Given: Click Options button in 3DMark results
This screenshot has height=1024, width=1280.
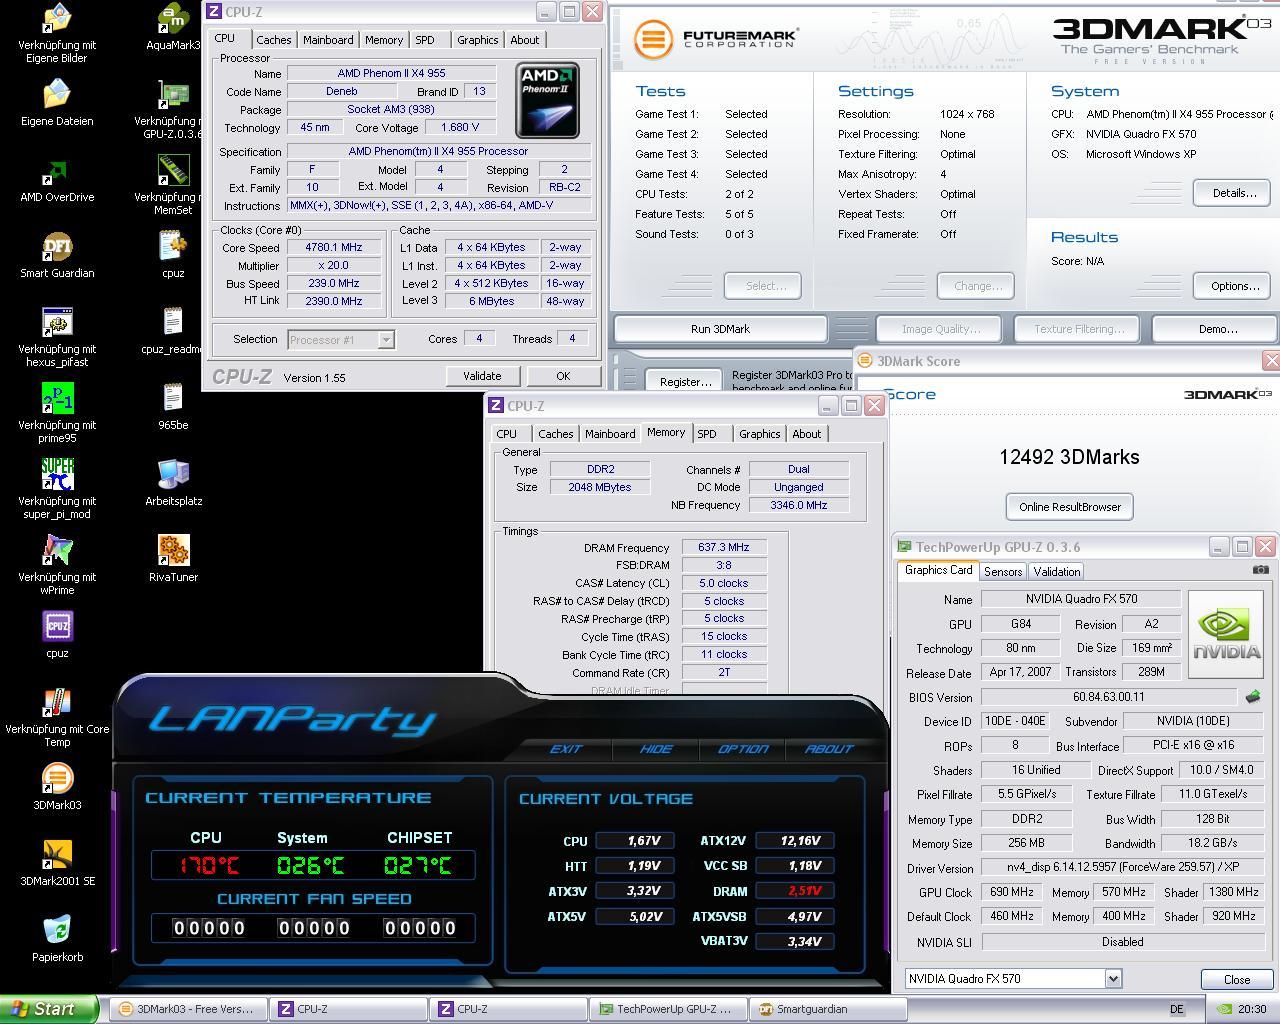Looking at the screenshot, I should tap(1234, 286).
